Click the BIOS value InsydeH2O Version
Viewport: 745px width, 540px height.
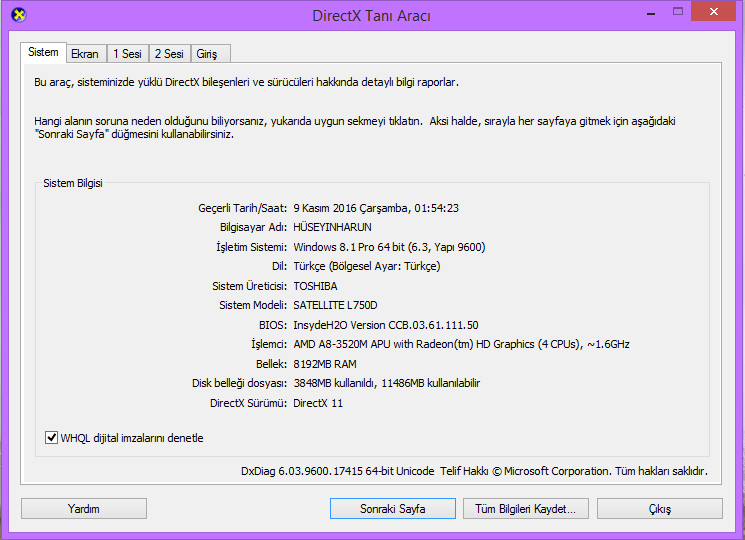[339, 325]
